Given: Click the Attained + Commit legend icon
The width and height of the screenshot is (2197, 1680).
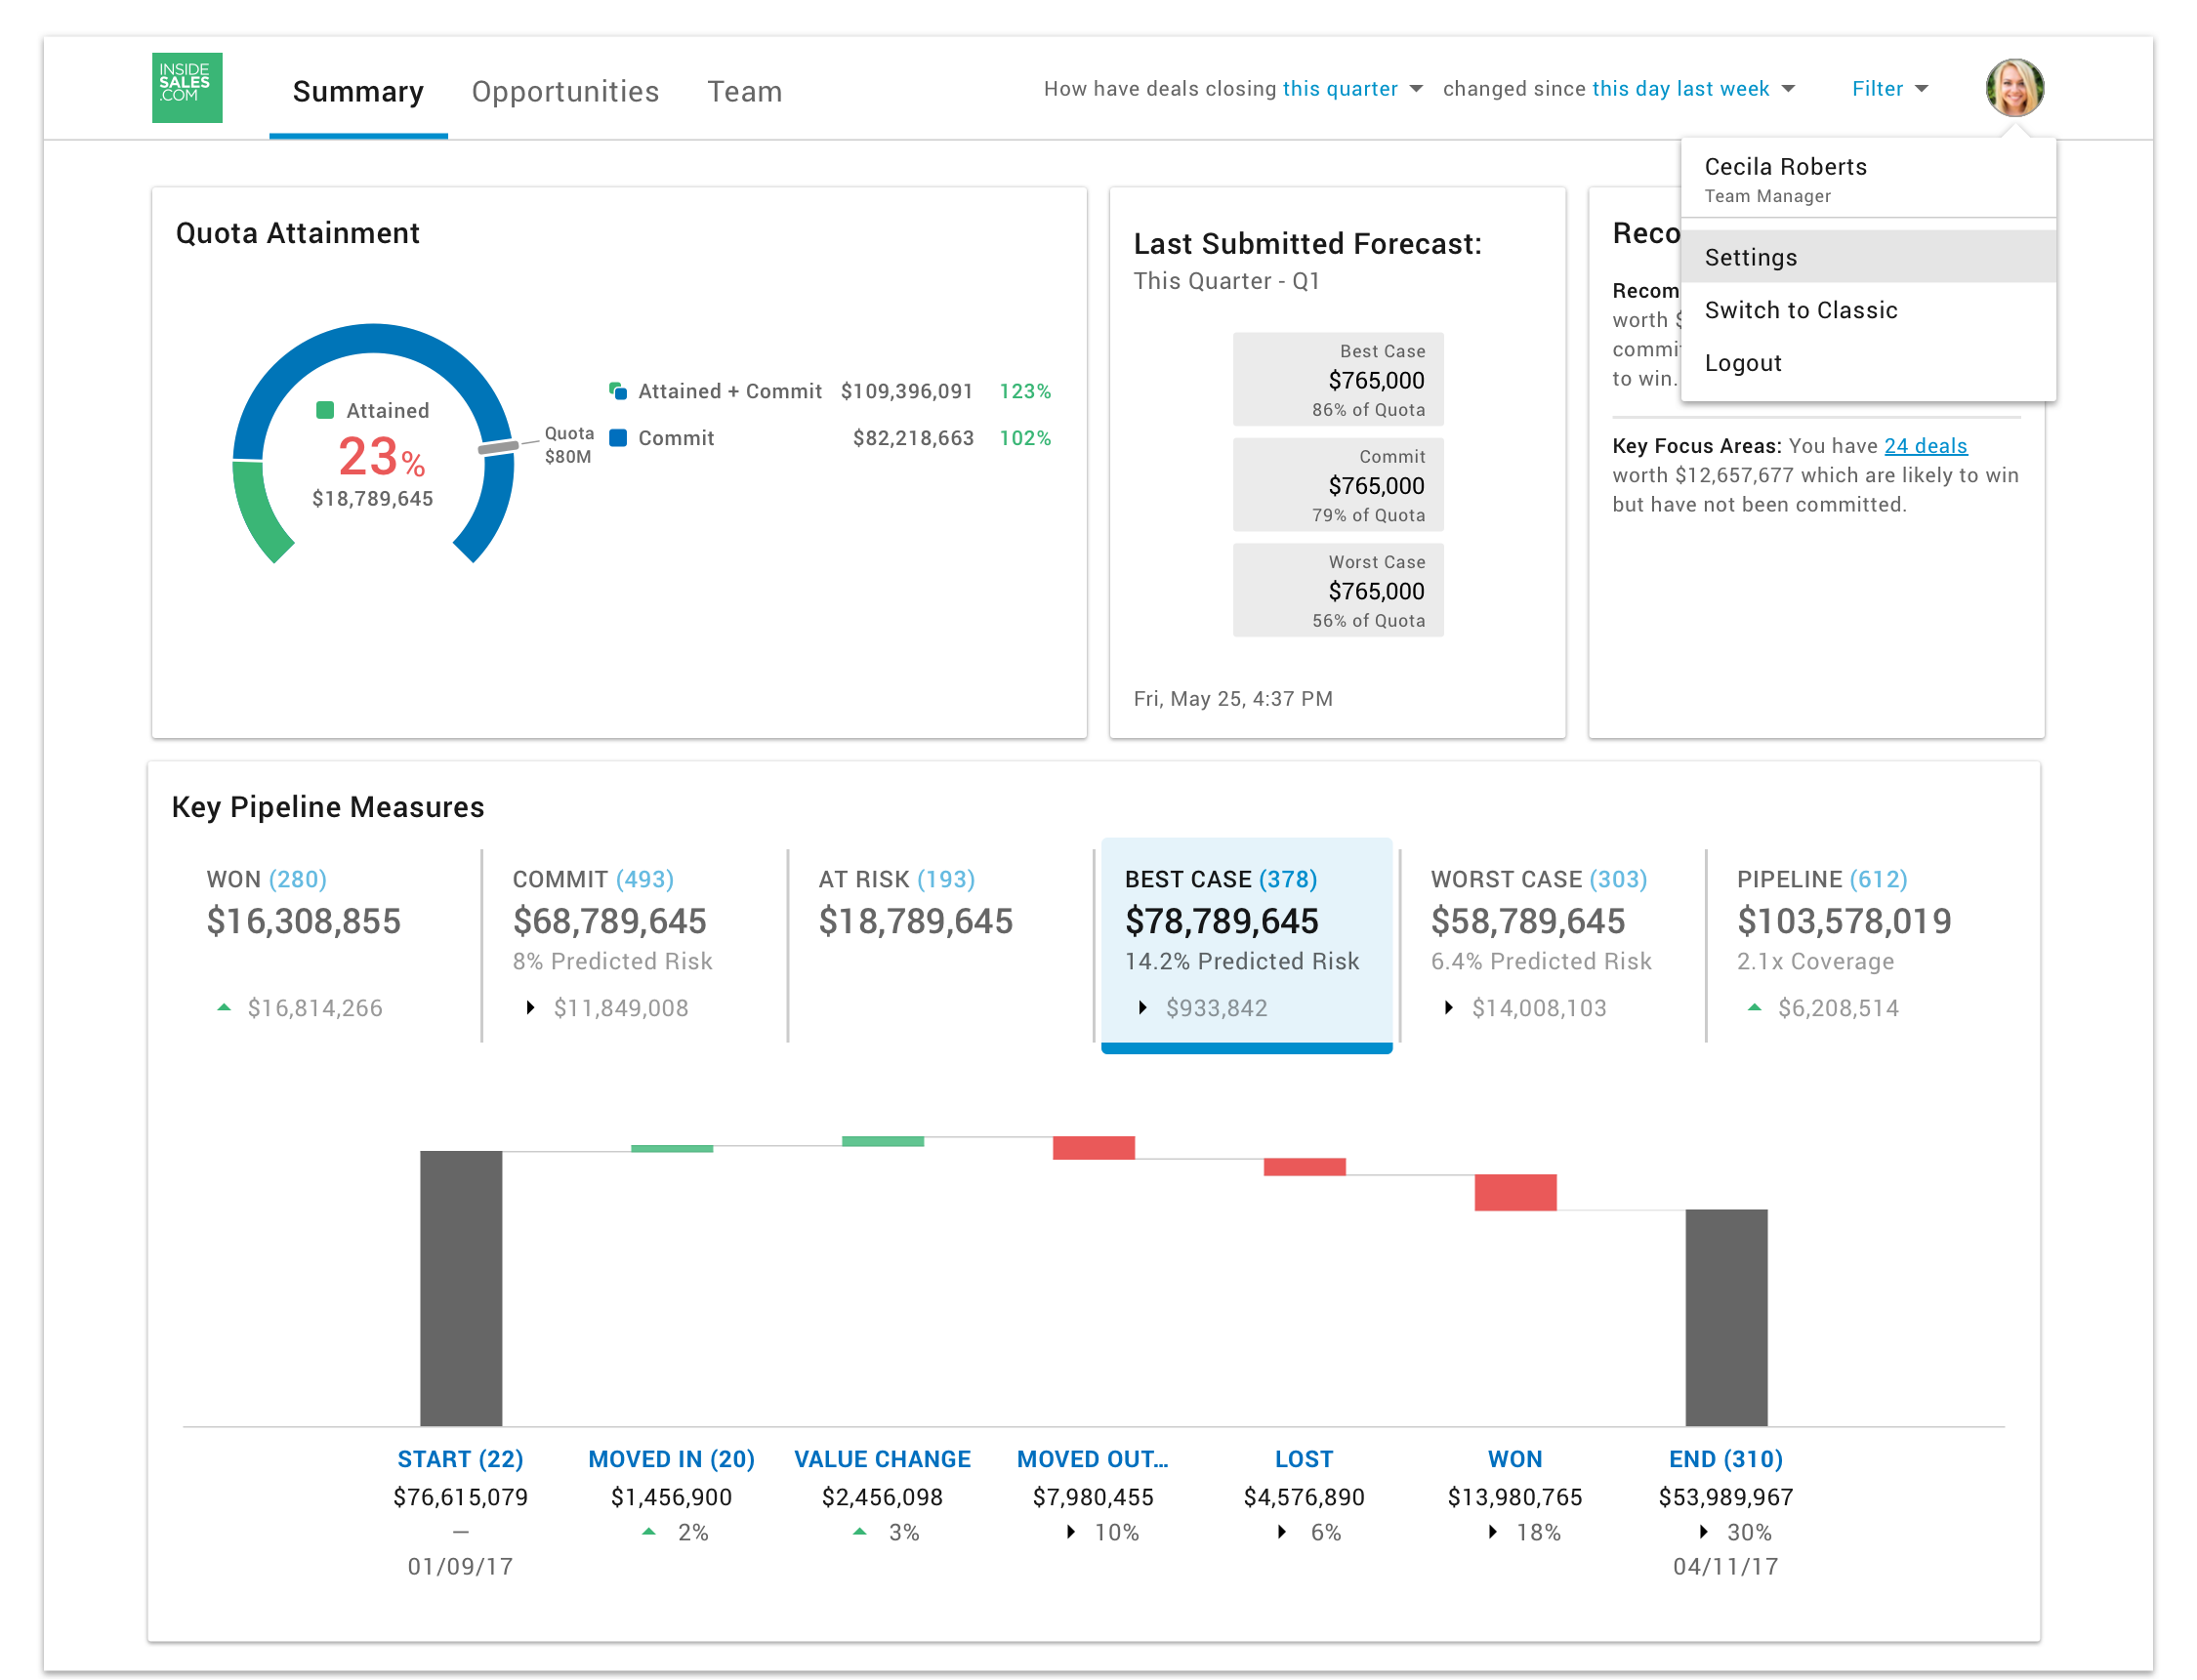Looking at the screenshot, I should coord(618,391).
